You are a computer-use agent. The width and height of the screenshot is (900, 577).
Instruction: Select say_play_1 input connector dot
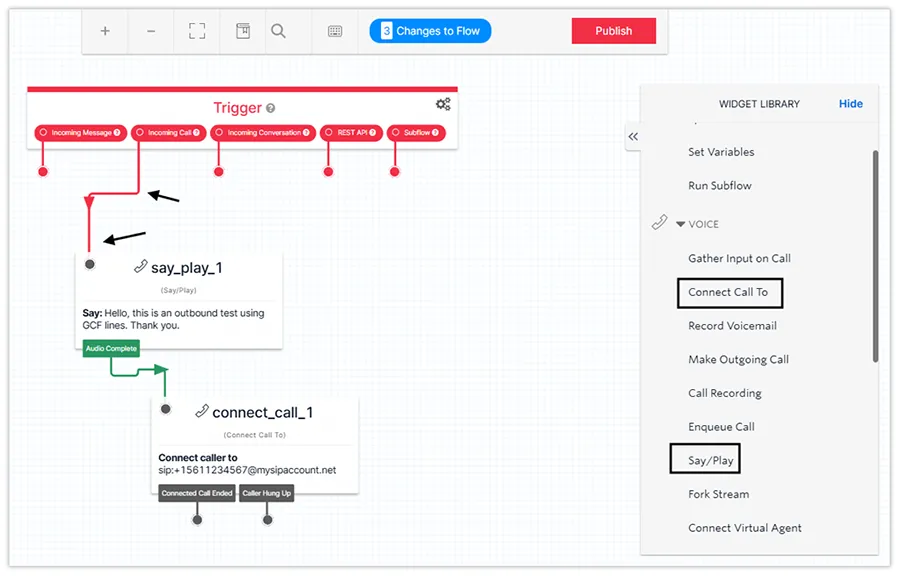point(90,265)
